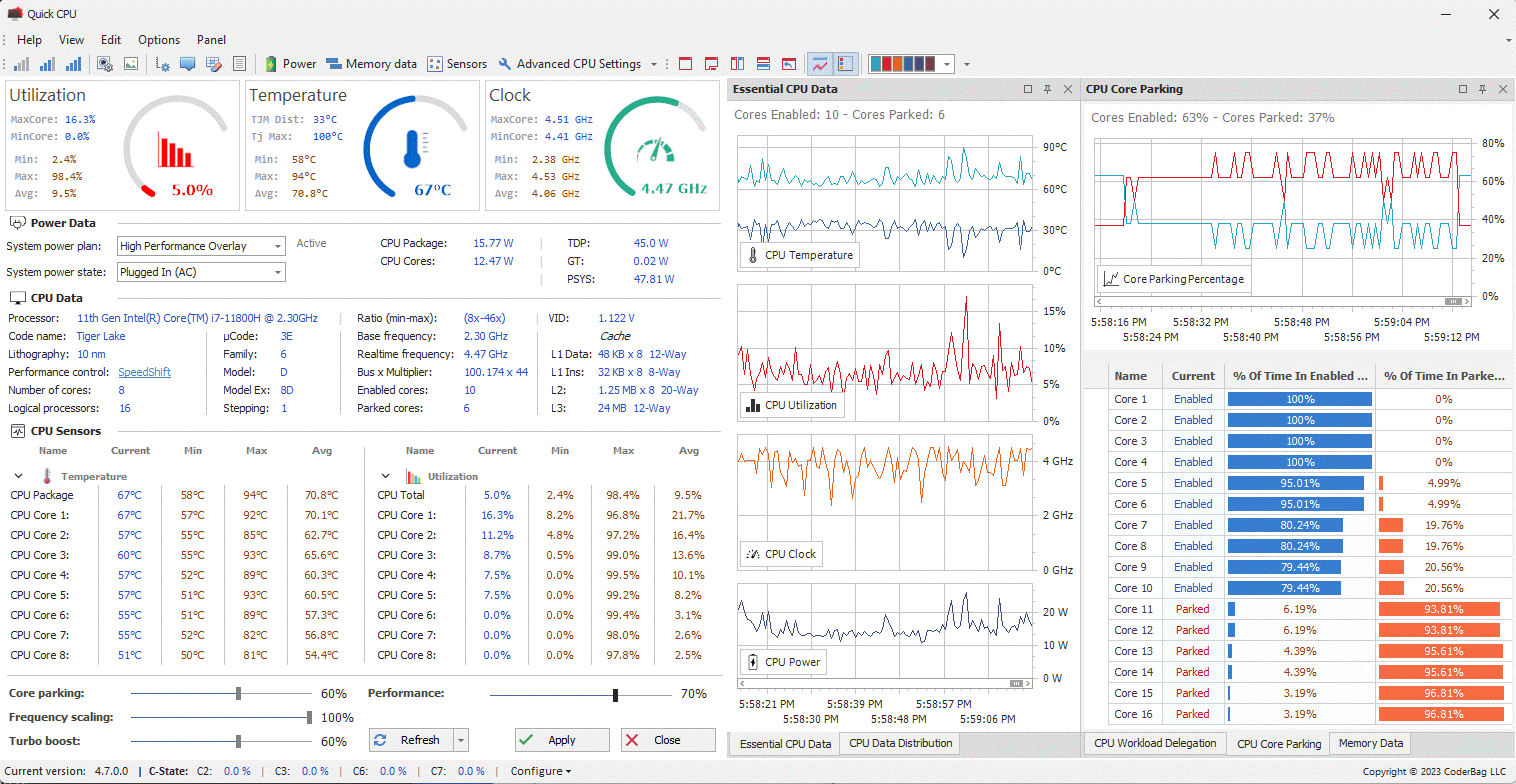
Task: Collapse the Utilization sensor group
Action: click(x=385, y=477)
